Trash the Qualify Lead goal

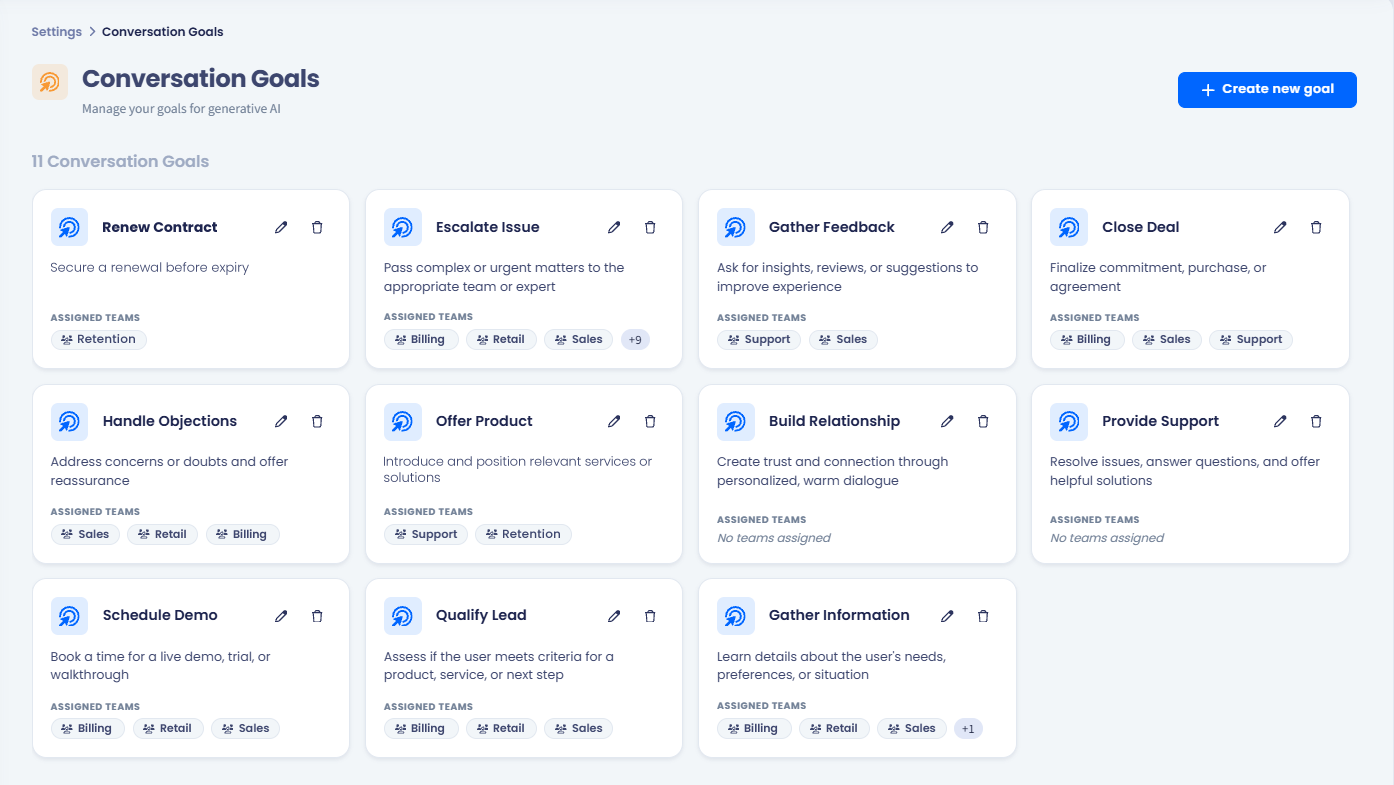coord(650,616)
